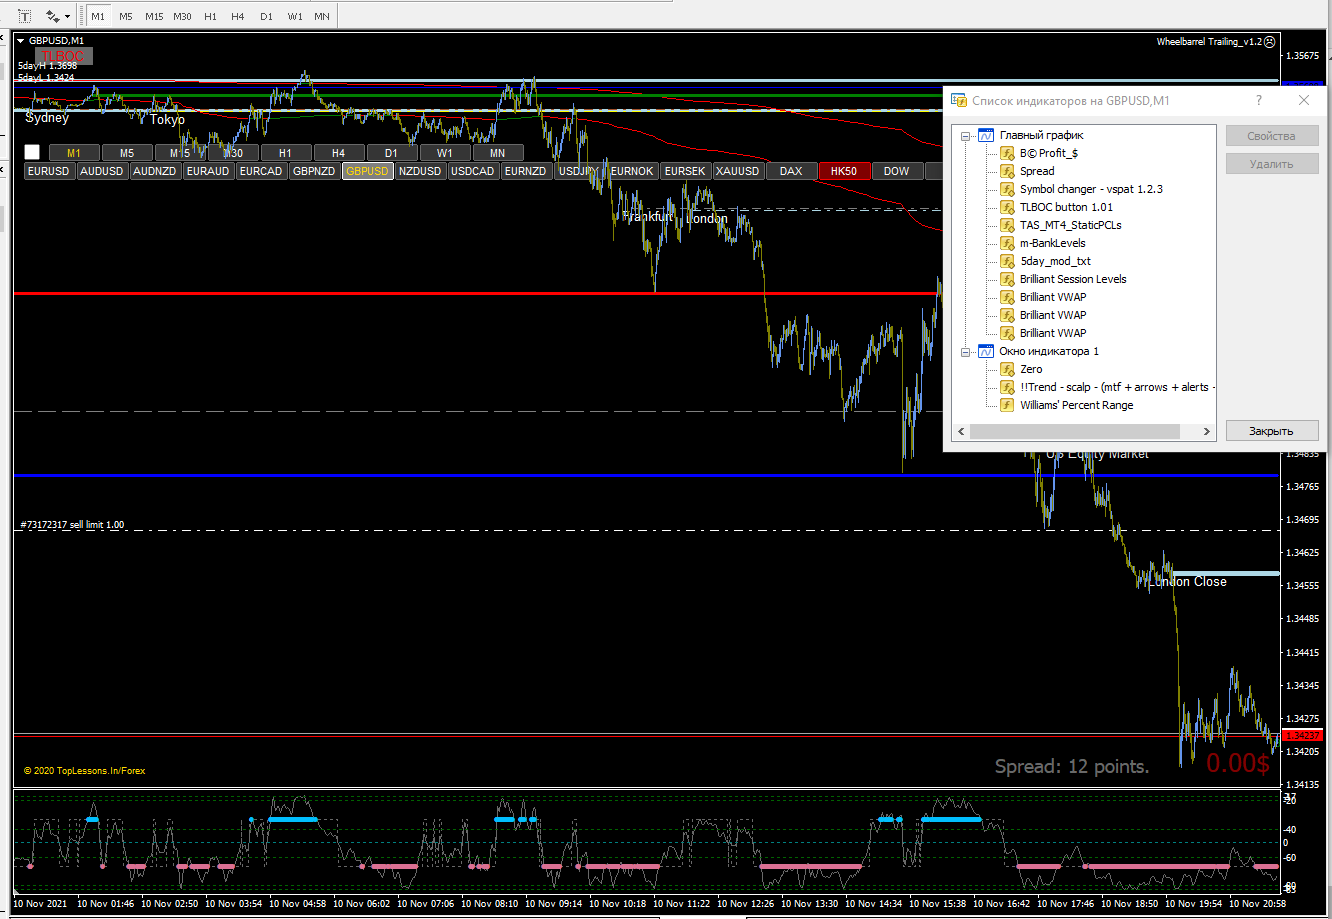This screenshot has width=1332, height=919.
Task: Click the 'Spread: 12 points.' text on chart
Action: point(1072,767)
